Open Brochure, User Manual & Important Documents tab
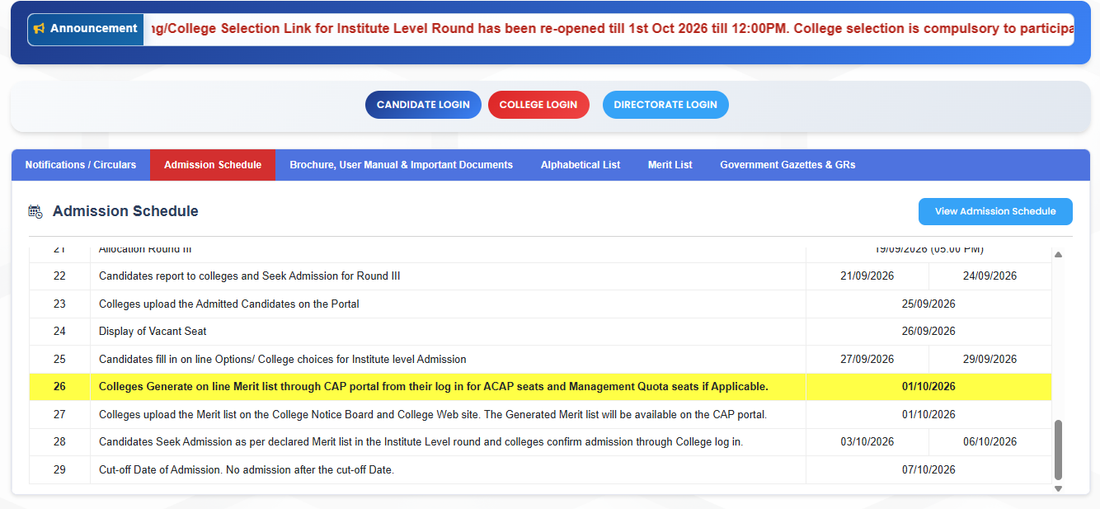The height and width of the screenshot is (509, 1100). [401, 165]
